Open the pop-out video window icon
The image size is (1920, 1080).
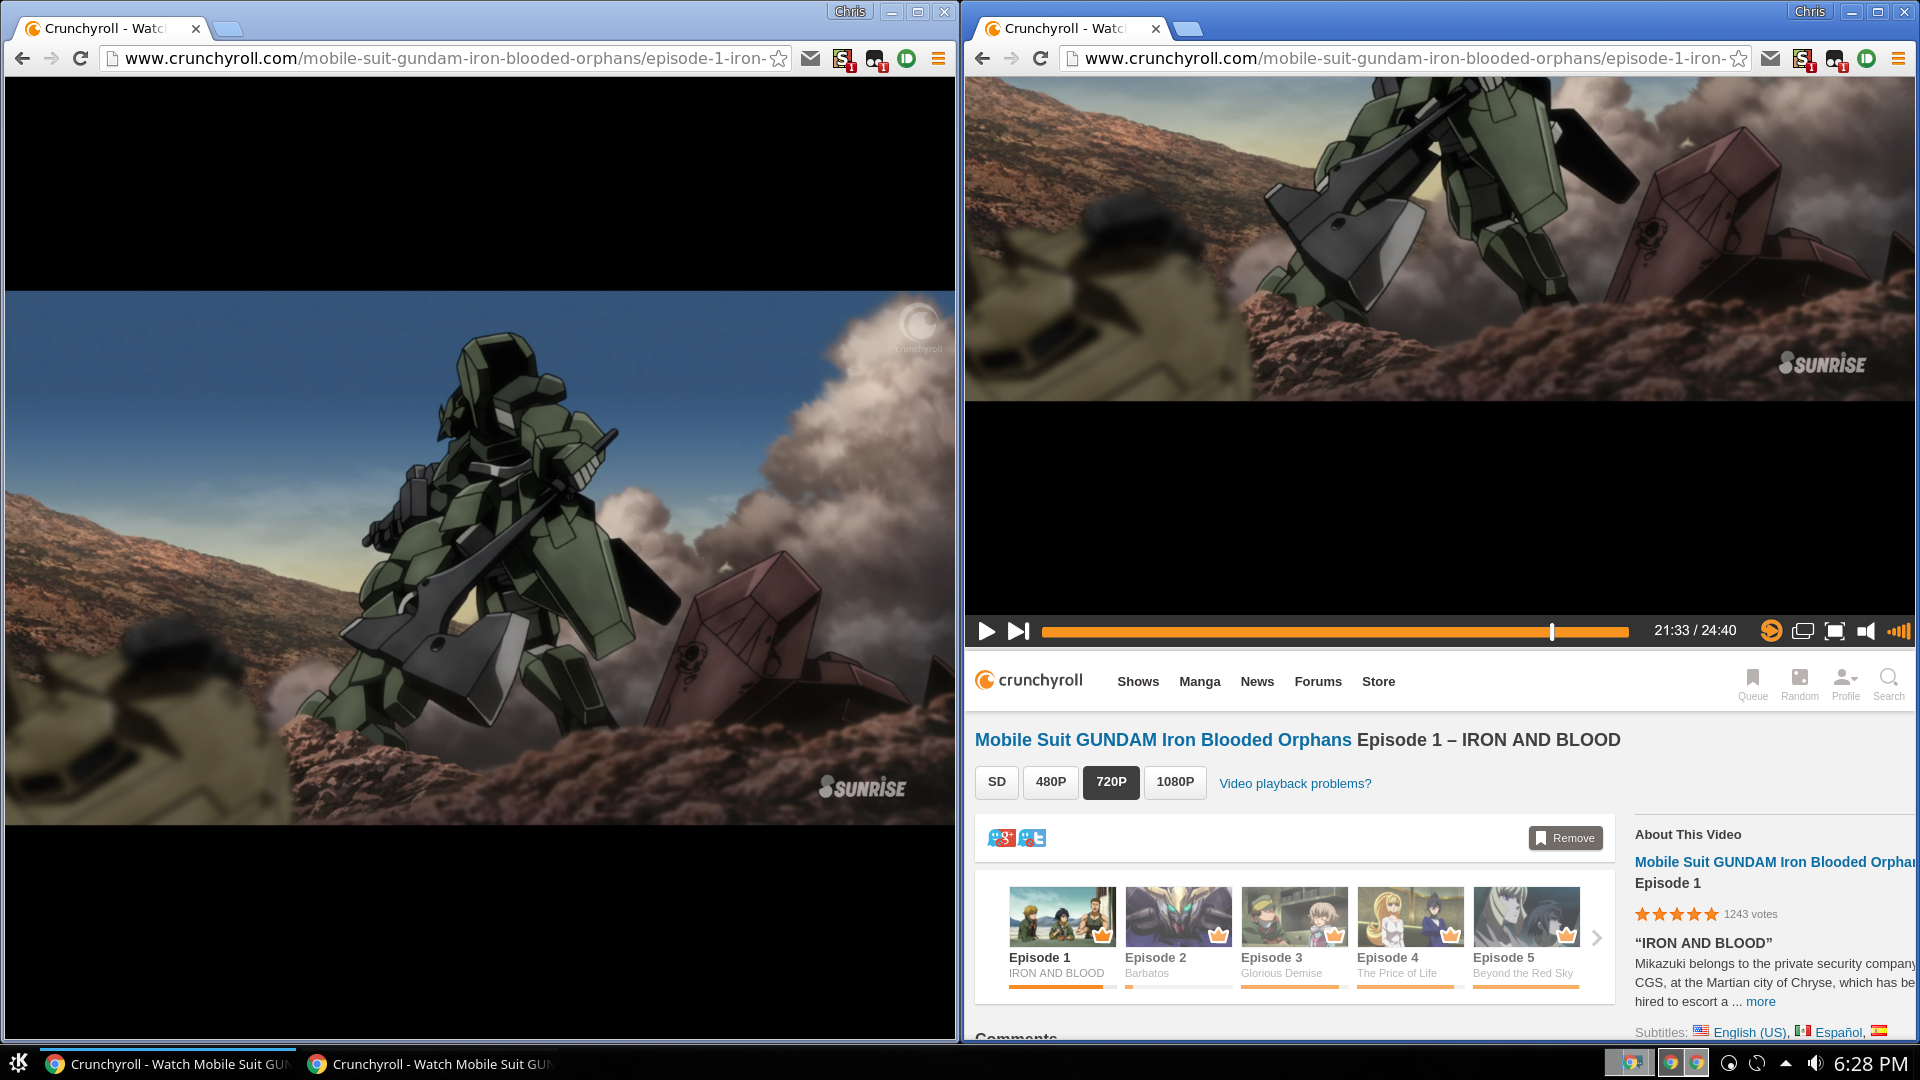point(1802,631)
